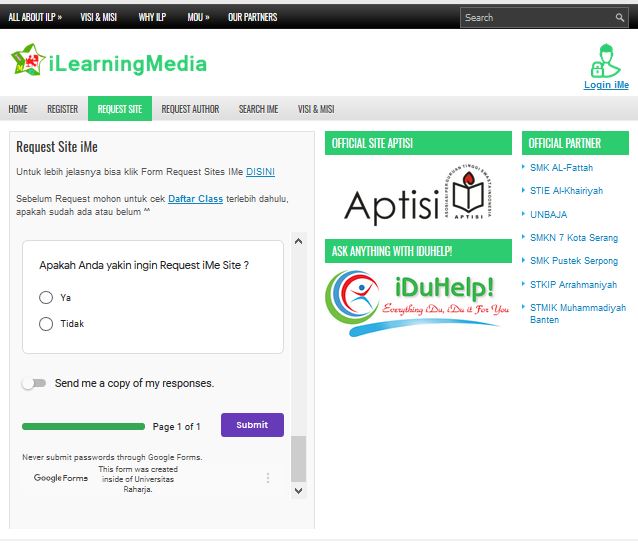
Task: Open SMK AL-Fattah partner link
Action: 561,168
